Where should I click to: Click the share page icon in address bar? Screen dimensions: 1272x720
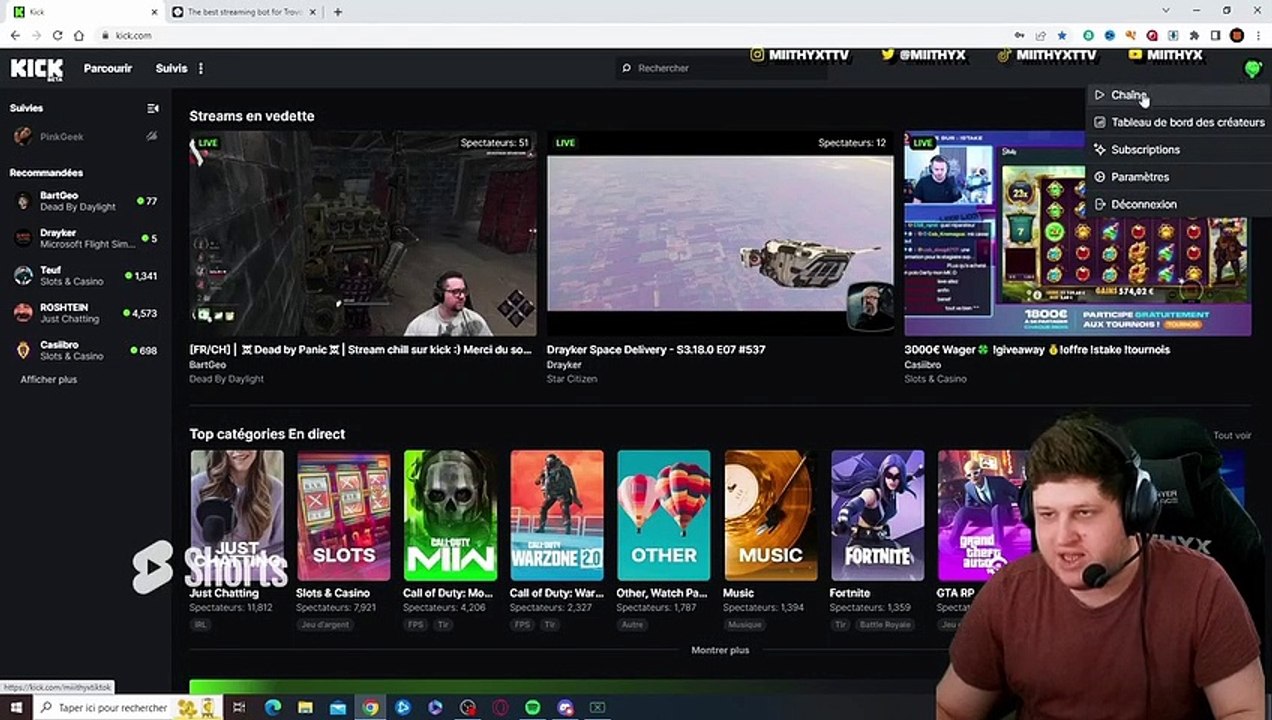click(x=1040, y=35)
